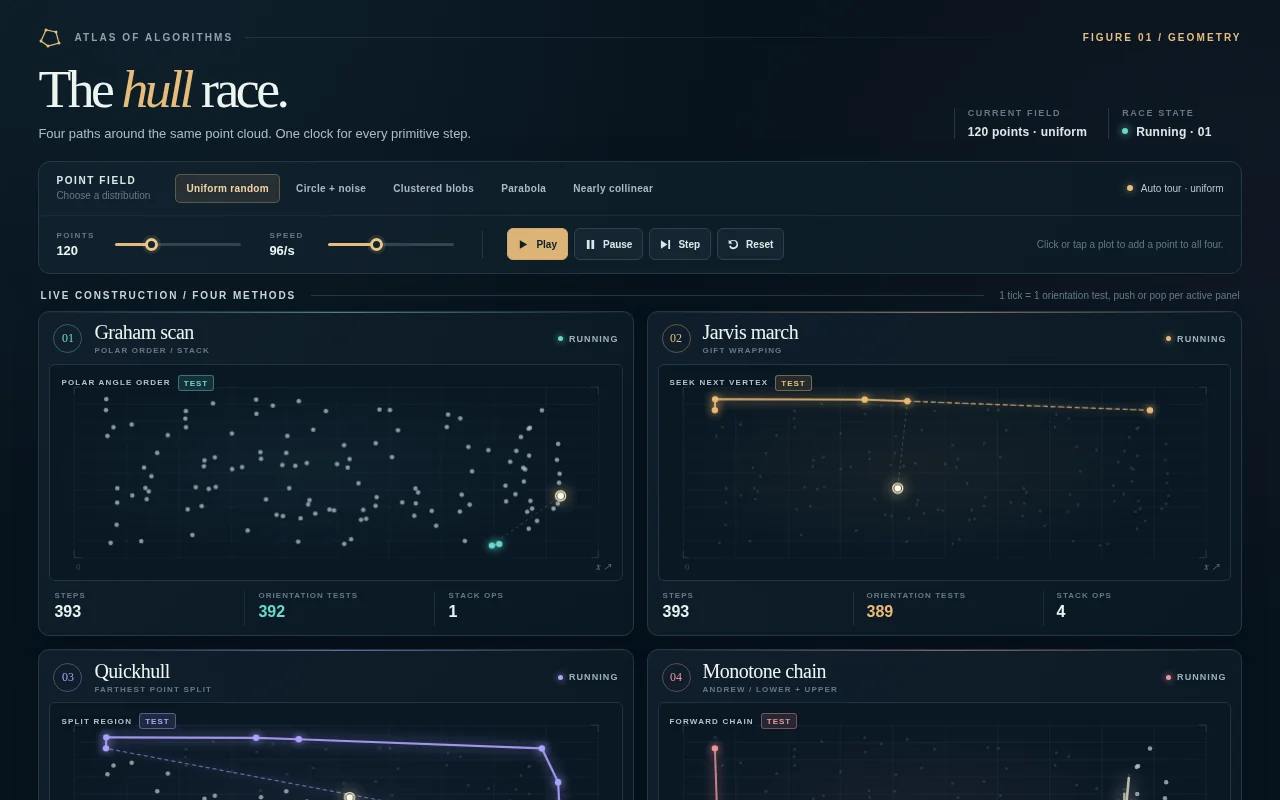Start the race with Play

click(x=537, y=244)
